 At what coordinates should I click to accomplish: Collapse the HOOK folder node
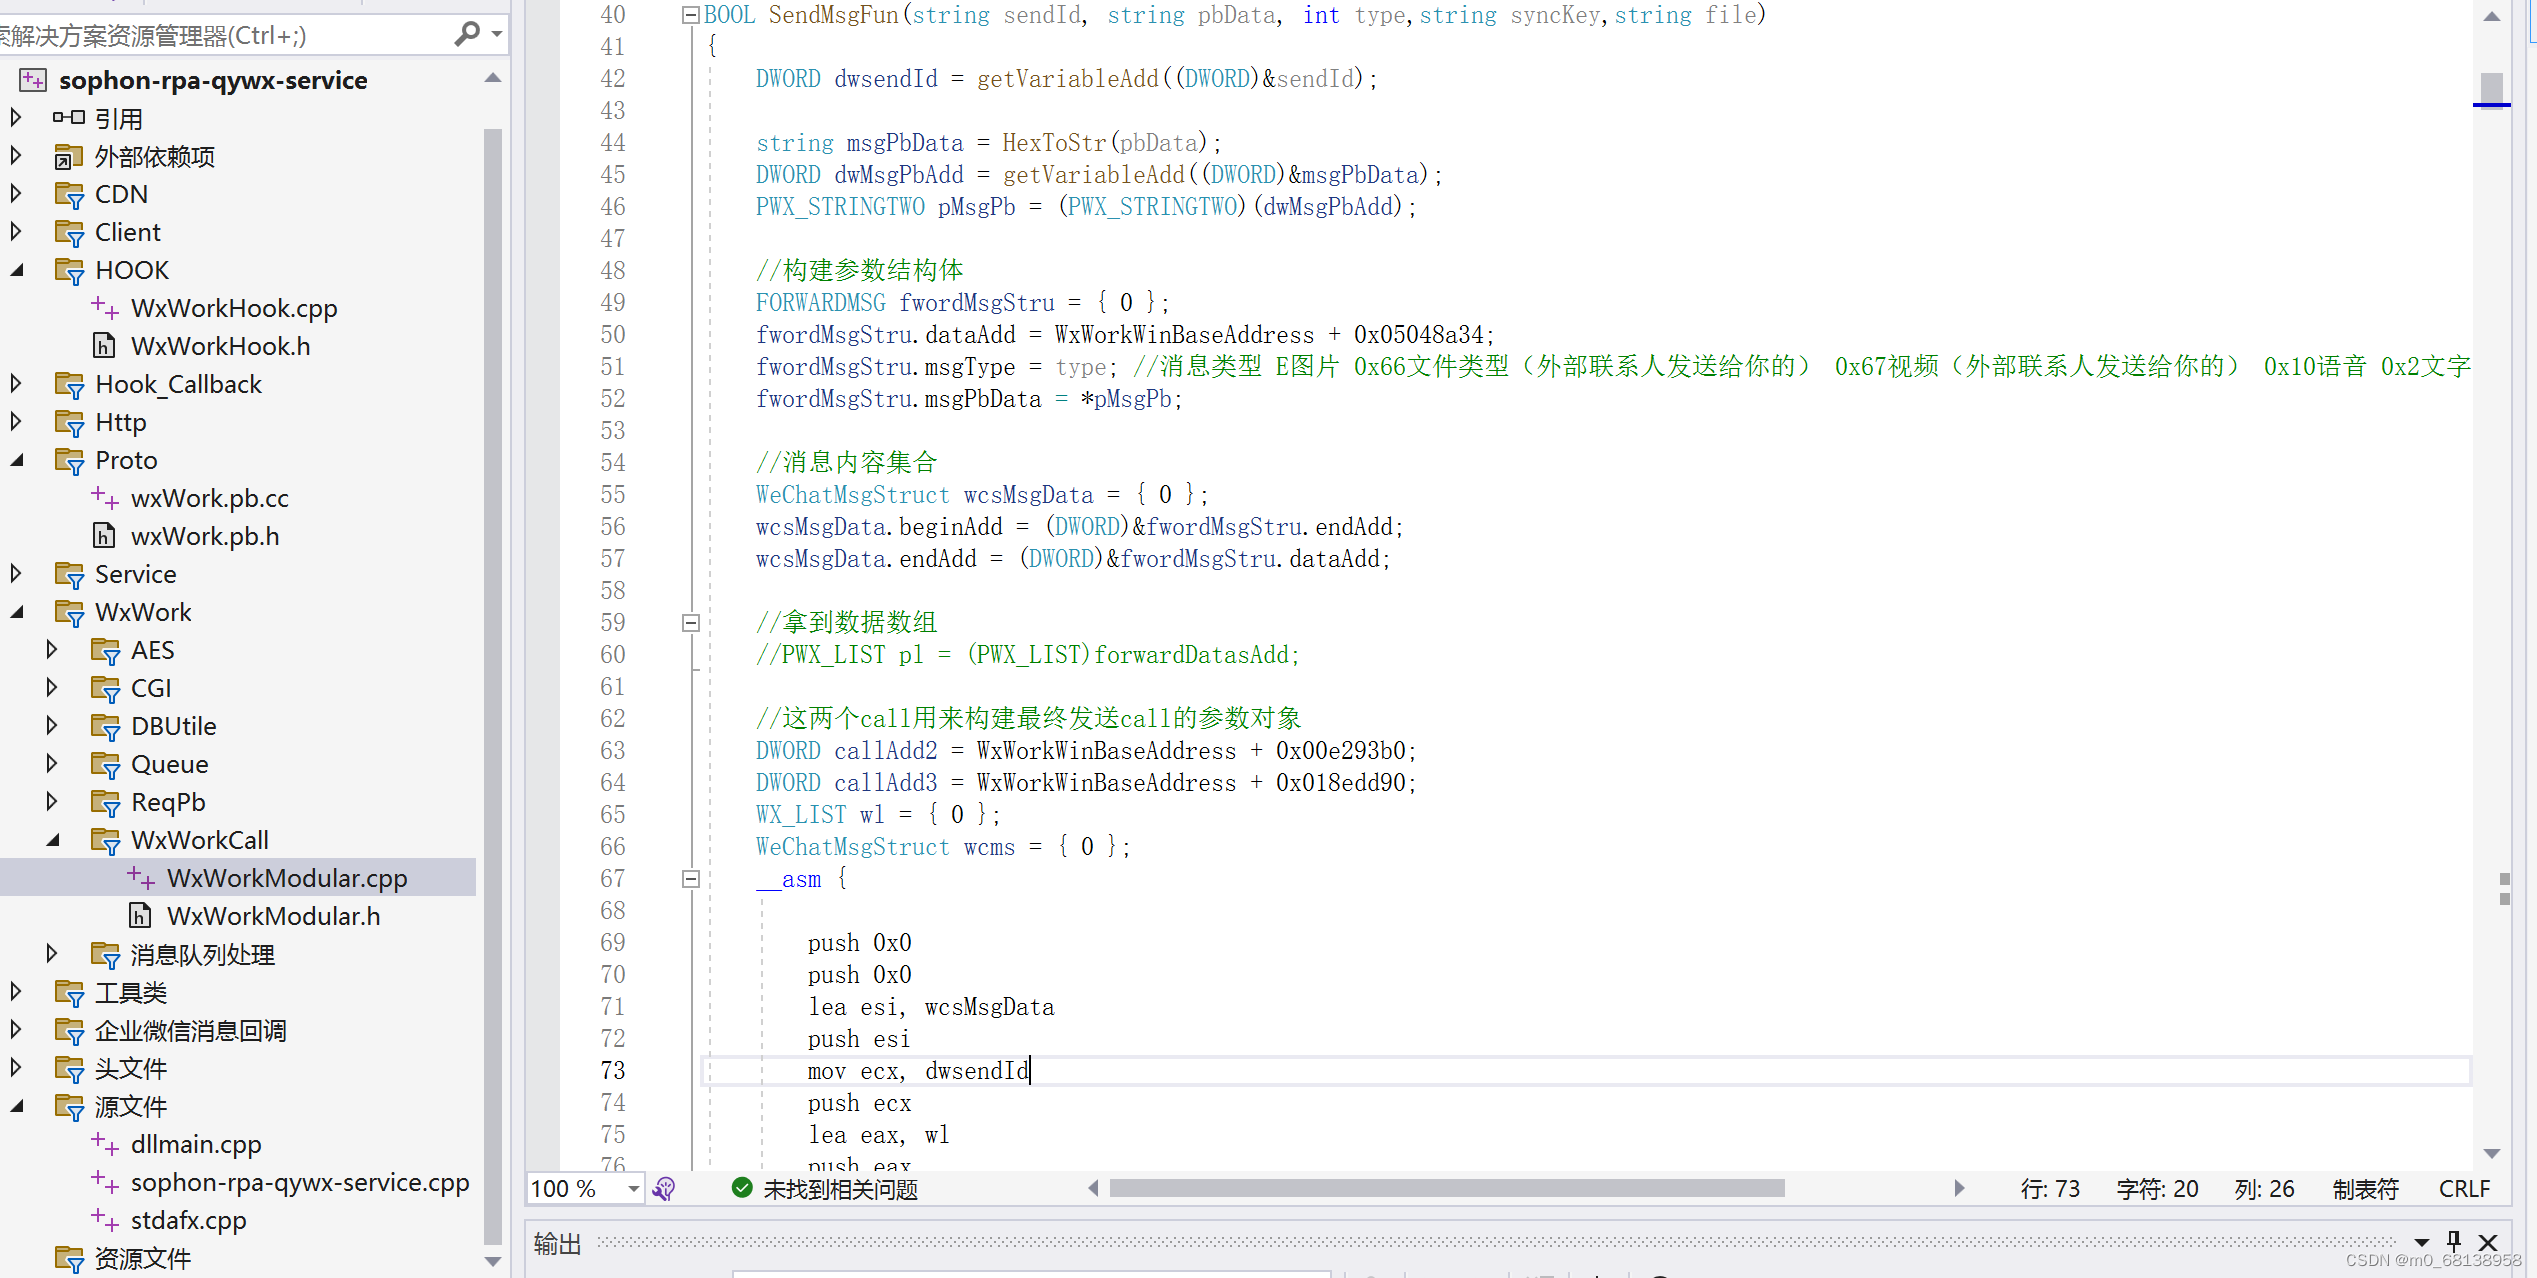click(16, 270)
